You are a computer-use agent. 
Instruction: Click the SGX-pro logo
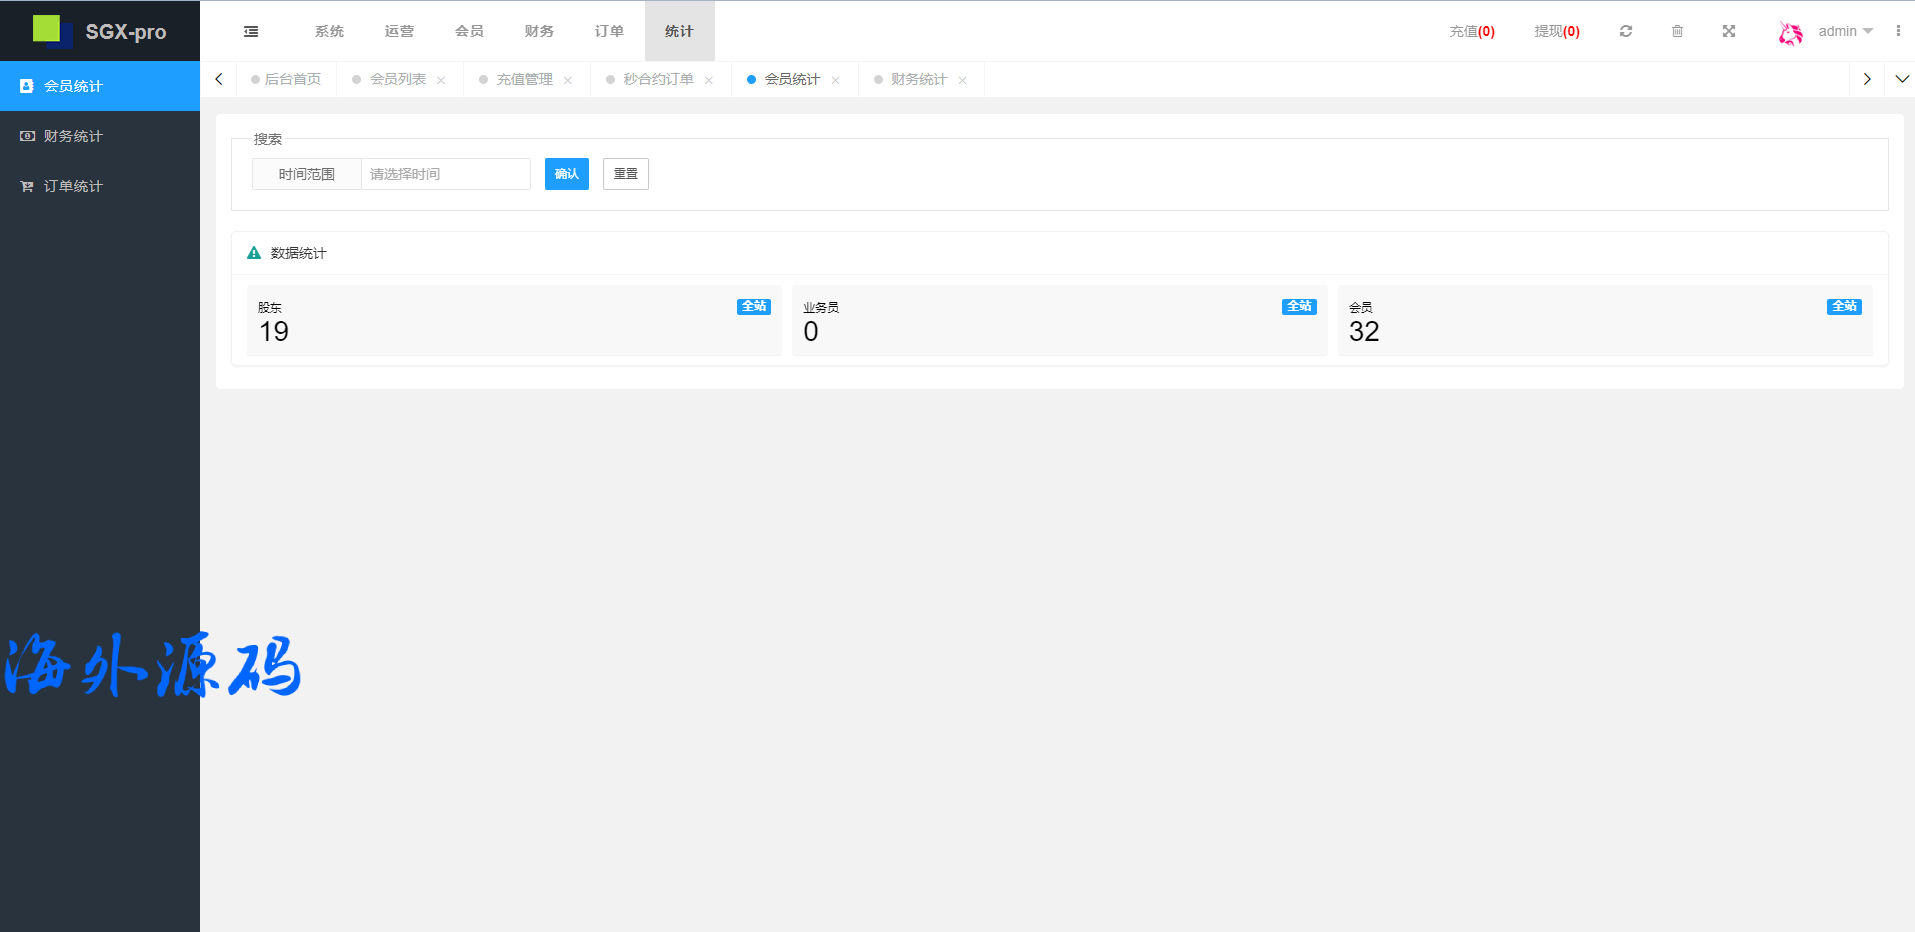click(x=100, y=31)
